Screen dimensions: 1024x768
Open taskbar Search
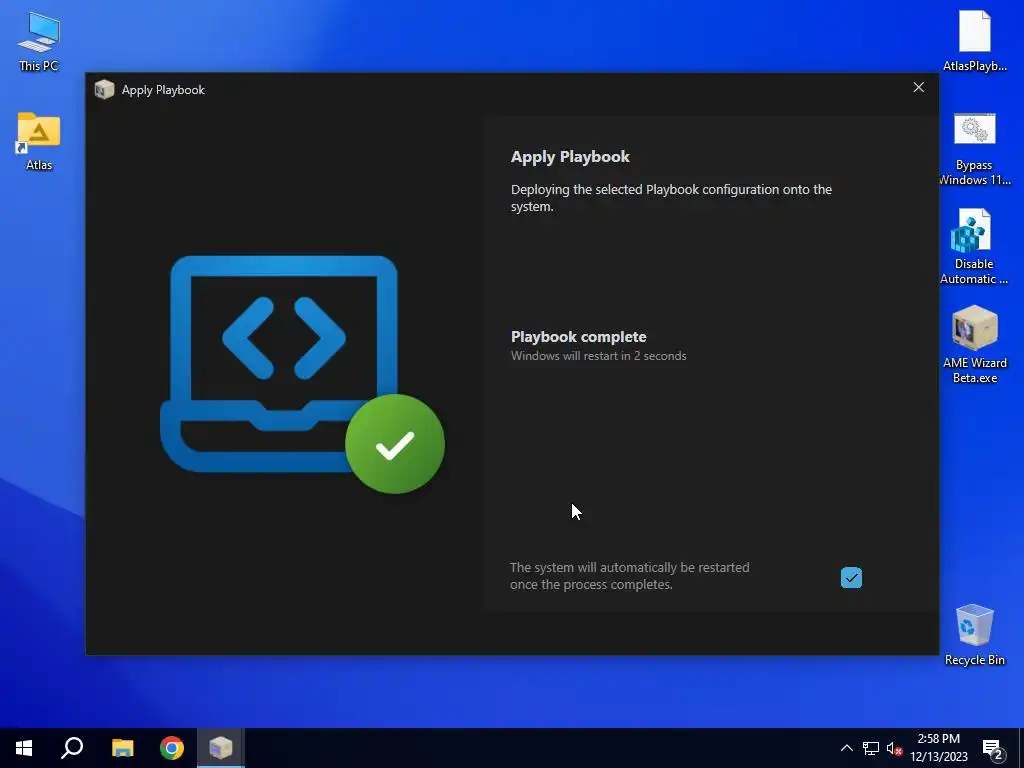pyautogui.click(x=72, y=748)
